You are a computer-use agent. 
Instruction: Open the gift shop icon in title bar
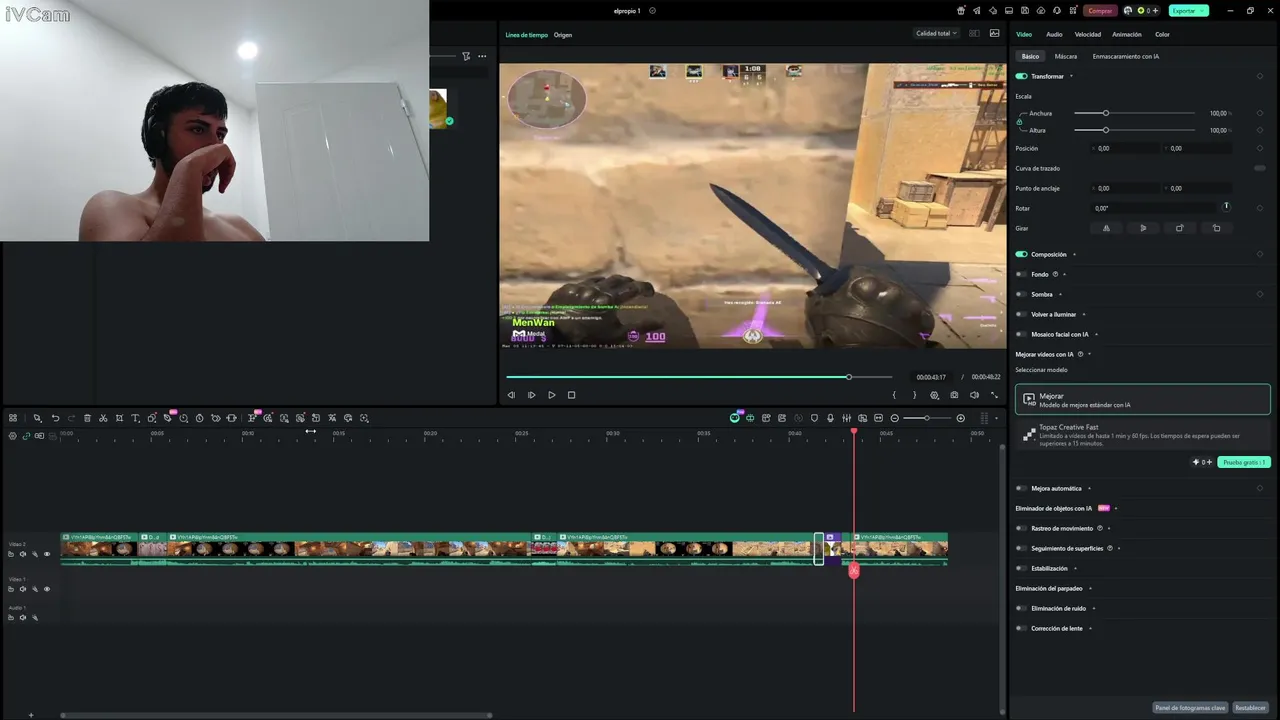[961, 11]
